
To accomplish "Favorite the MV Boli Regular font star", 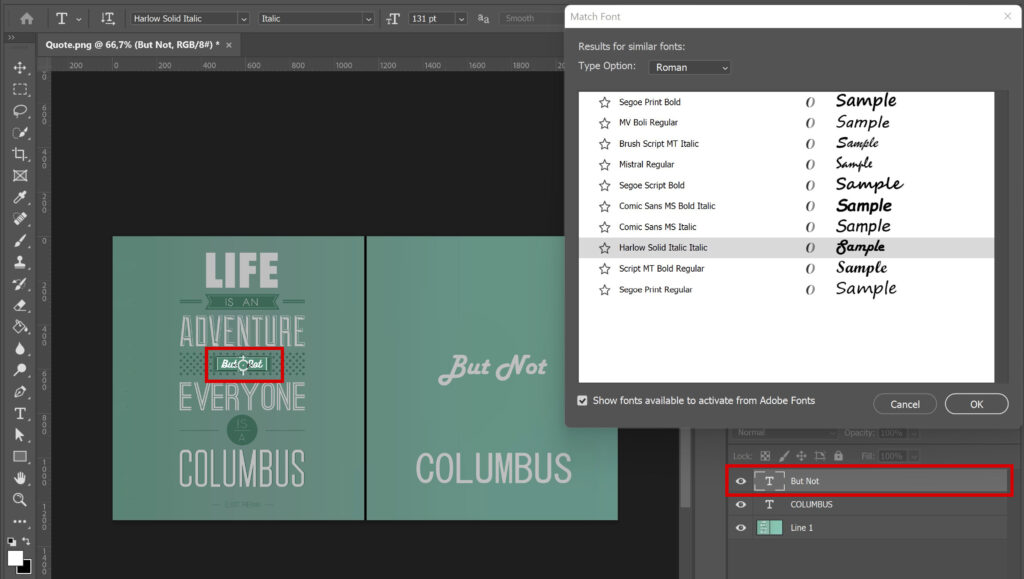I will pos(604,123).
